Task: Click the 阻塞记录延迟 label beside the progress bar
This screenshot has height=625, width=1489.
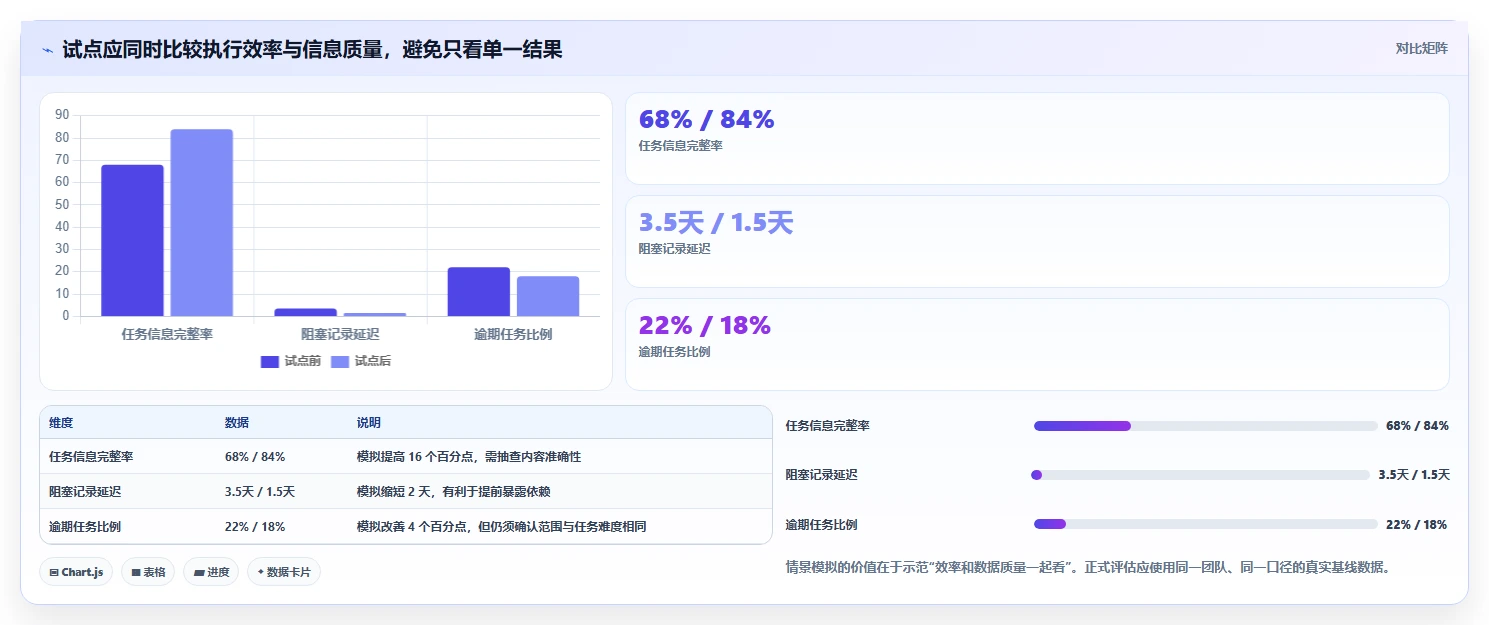Action: coord(822,475)
